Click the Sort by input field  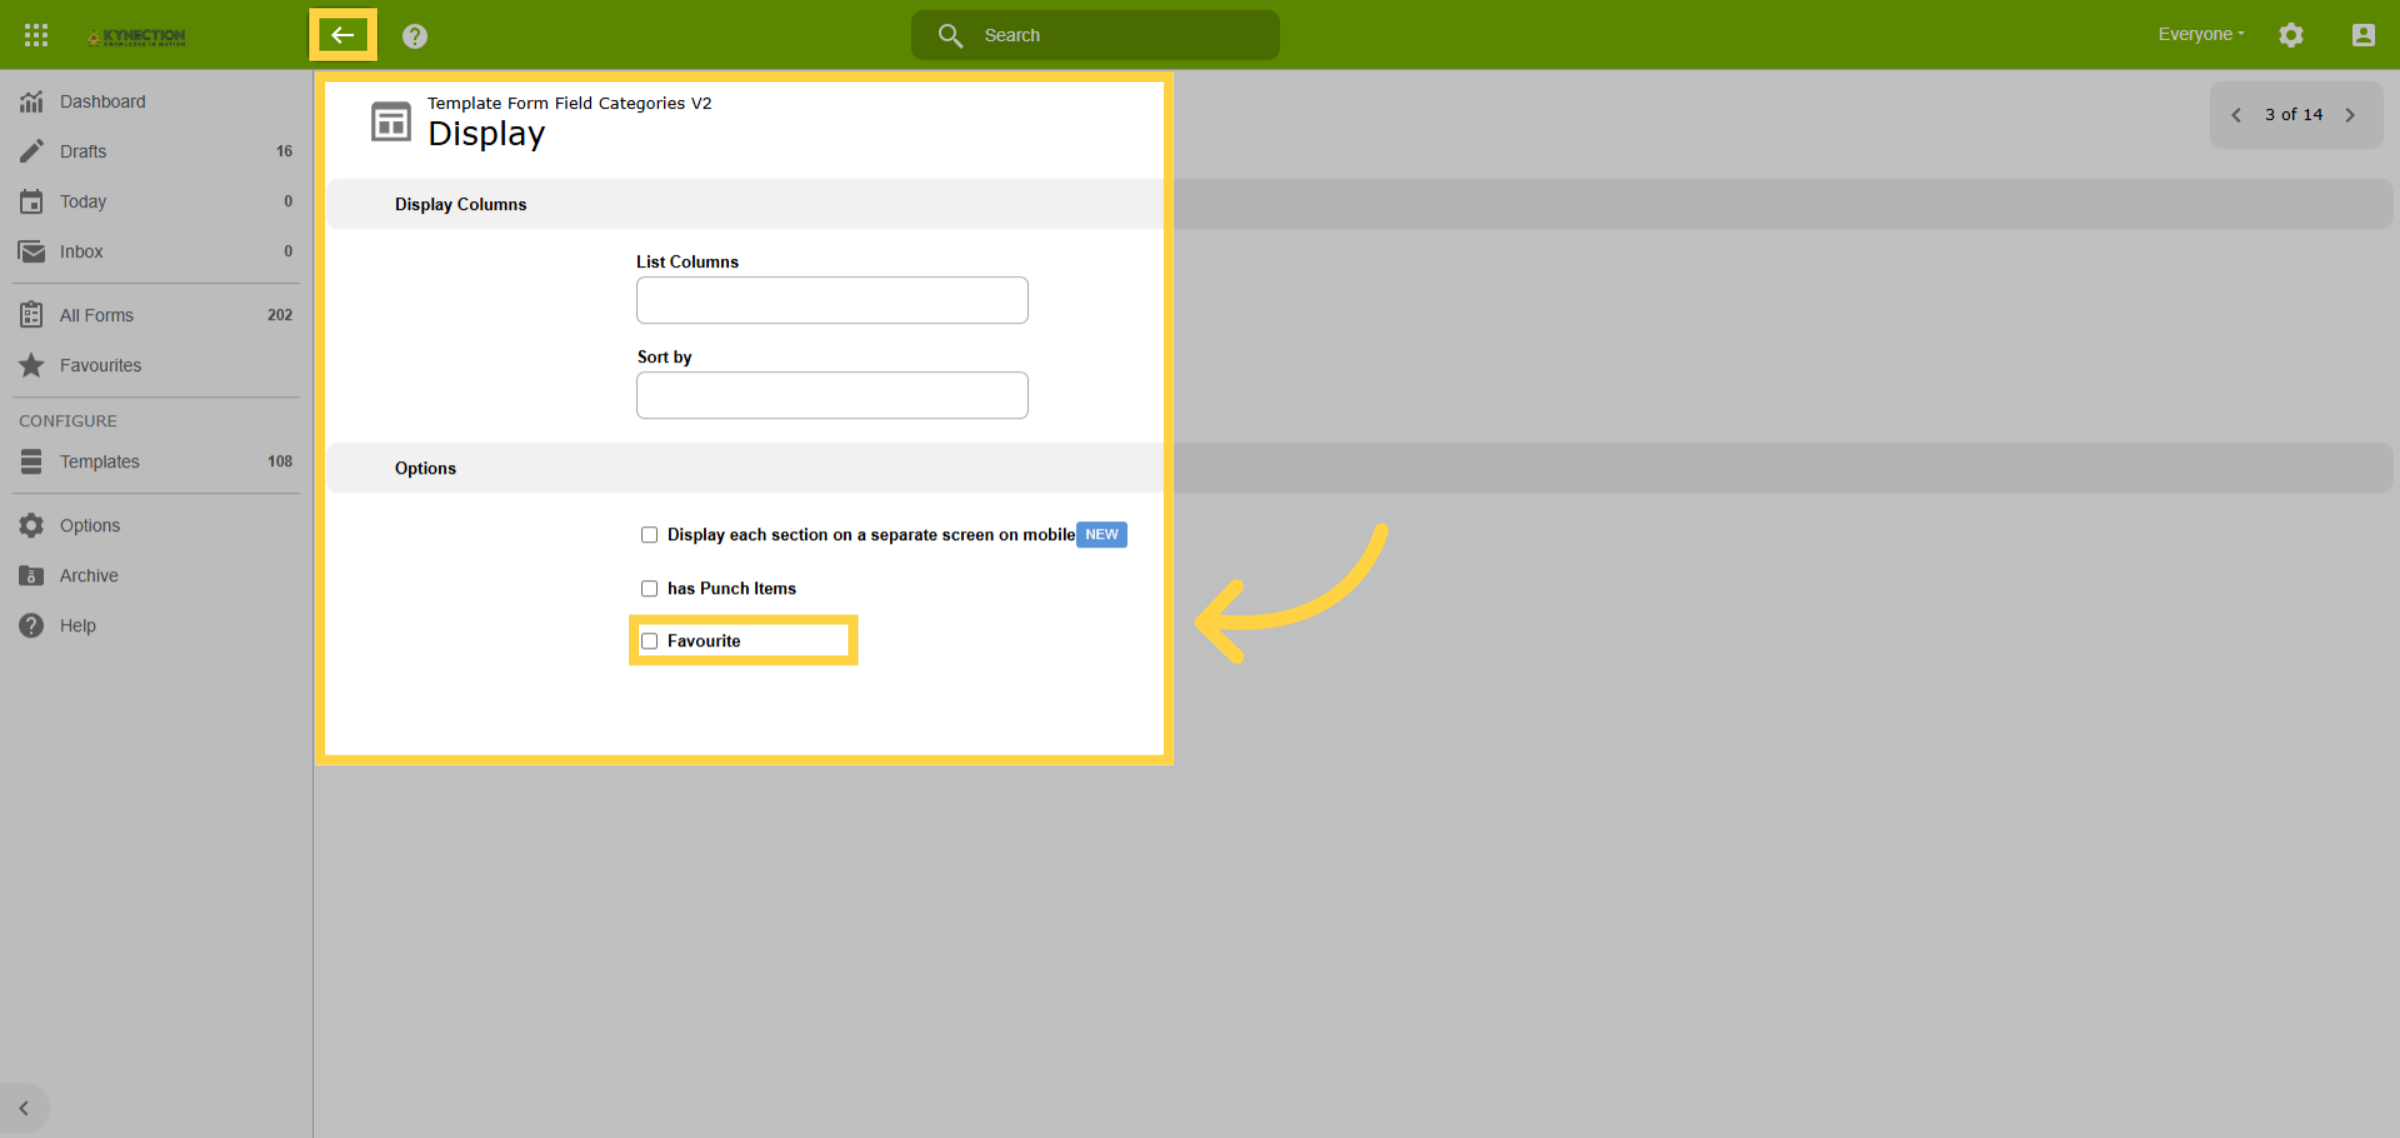coord(832,395)
